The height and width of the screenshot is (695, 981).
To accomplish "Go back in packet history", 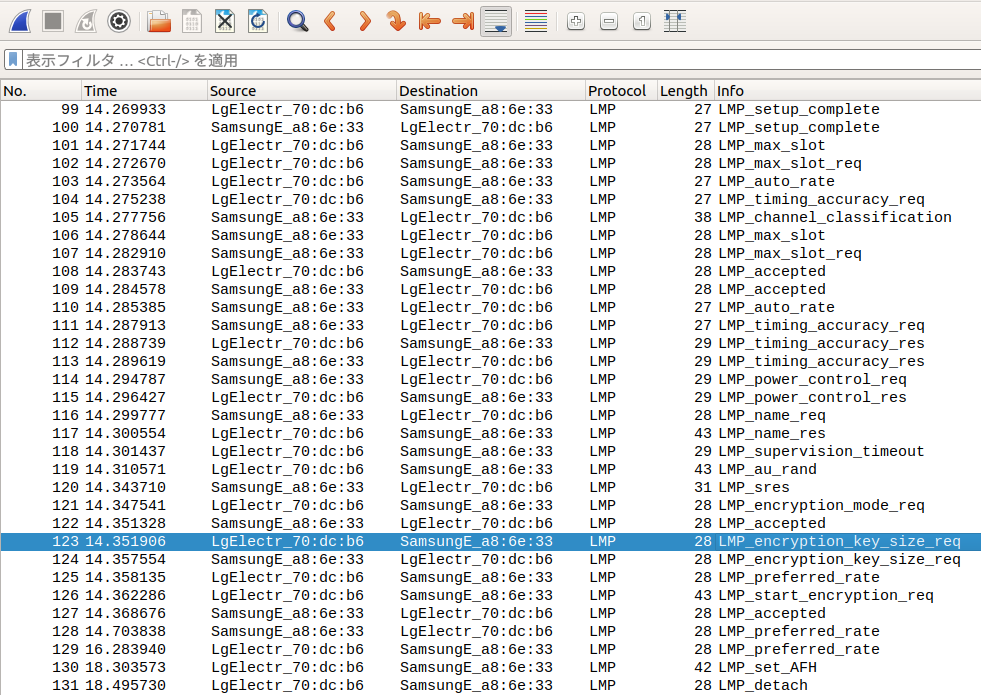I will pyautogui.click(x=331, y=21).
